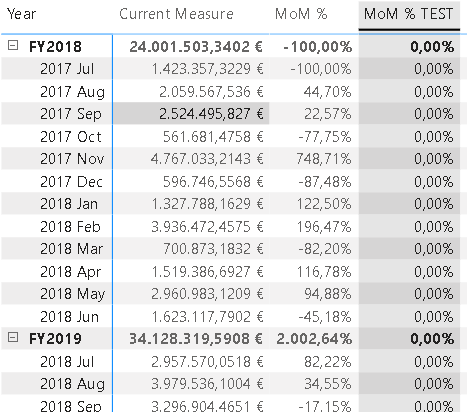This screenshot has height=412, width=467.
Task: Collapse the FY2019 row group
Action: click(13, 337)
